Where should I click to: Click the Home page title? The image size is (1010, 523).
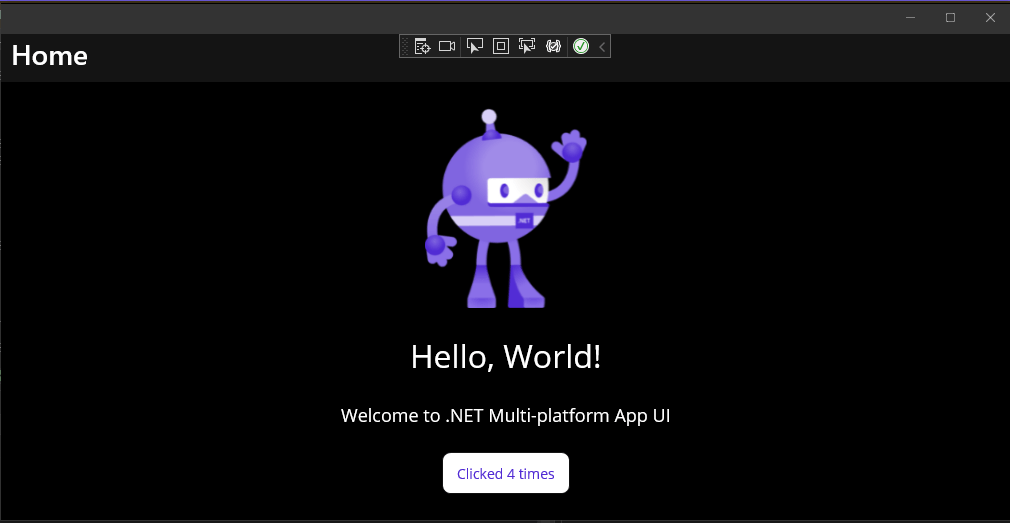coord(50,56)
